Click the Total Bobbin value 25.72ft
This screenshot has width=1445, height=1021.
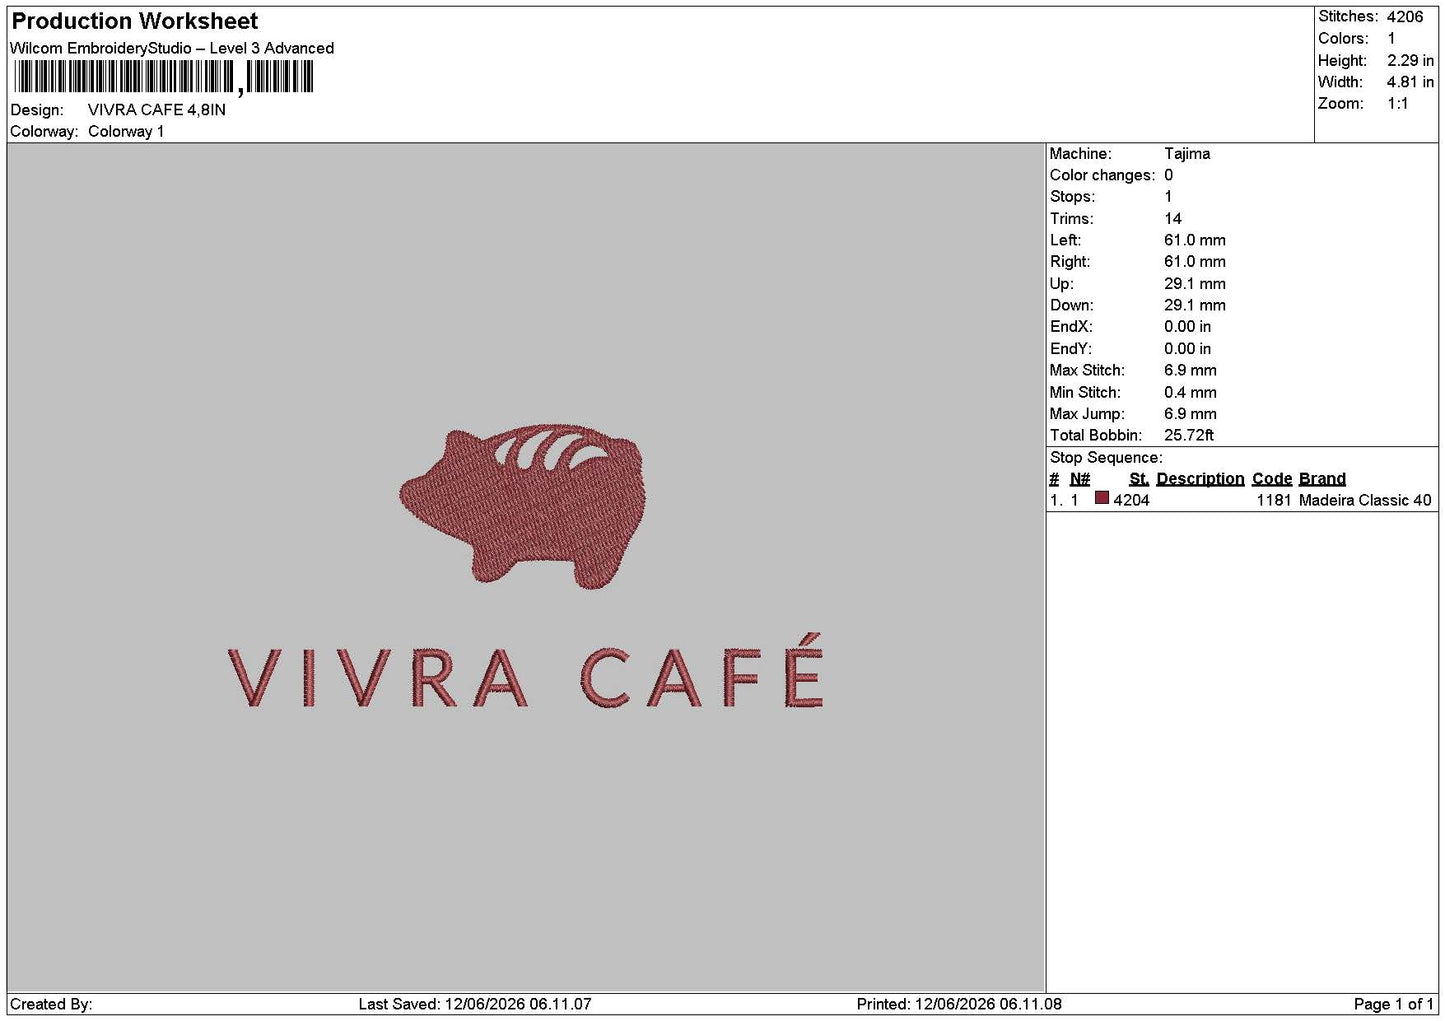1189,436
